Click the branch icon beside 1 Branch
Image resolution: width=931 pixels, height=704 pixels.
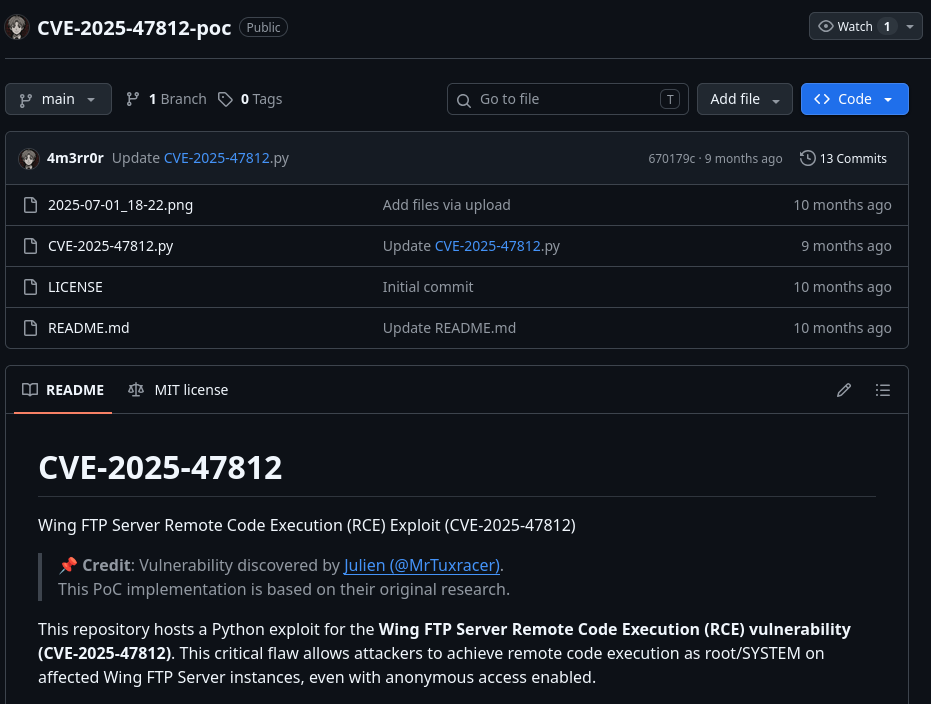click(x=133, y=99)
